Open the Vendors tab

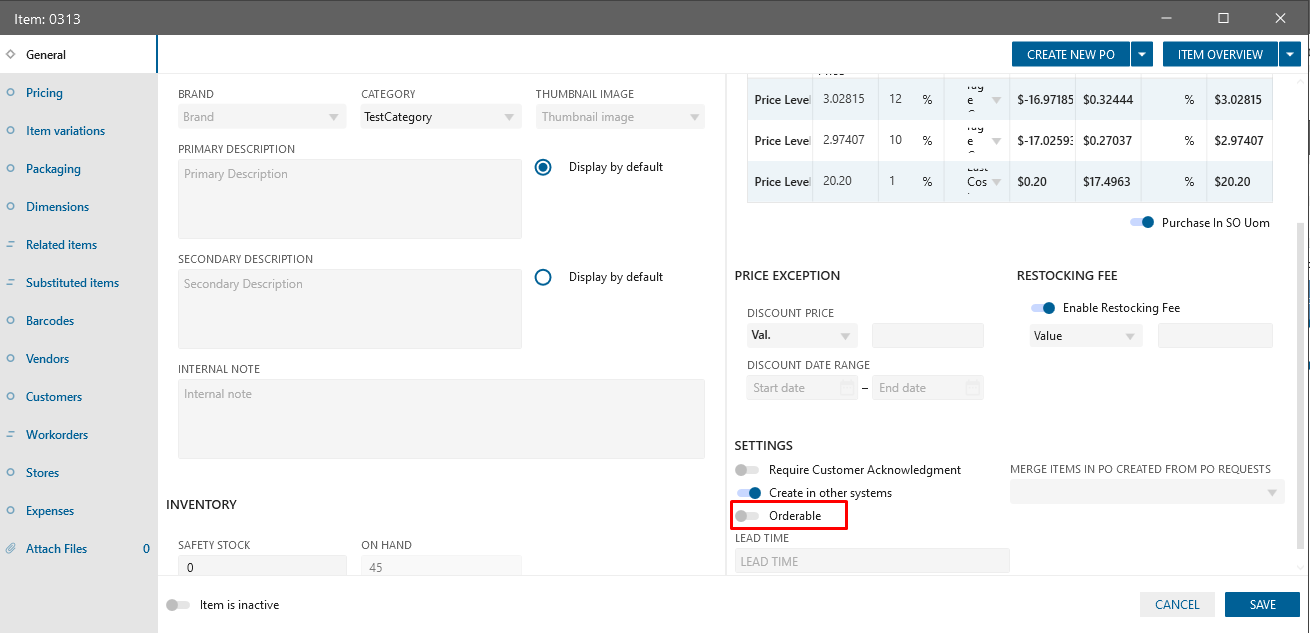(47, 359)
